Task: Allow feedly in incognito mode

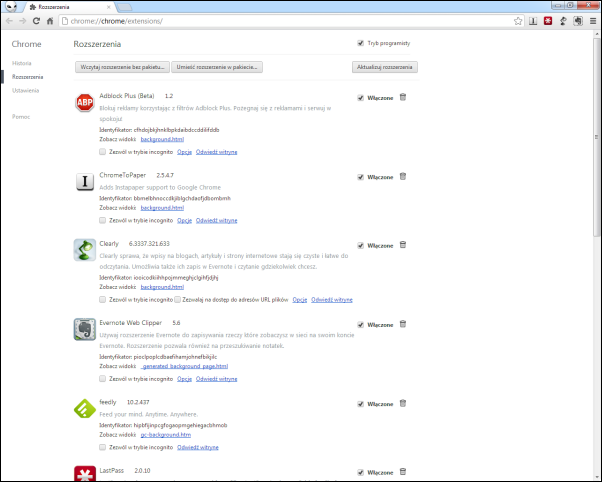Action: point(103,447)
